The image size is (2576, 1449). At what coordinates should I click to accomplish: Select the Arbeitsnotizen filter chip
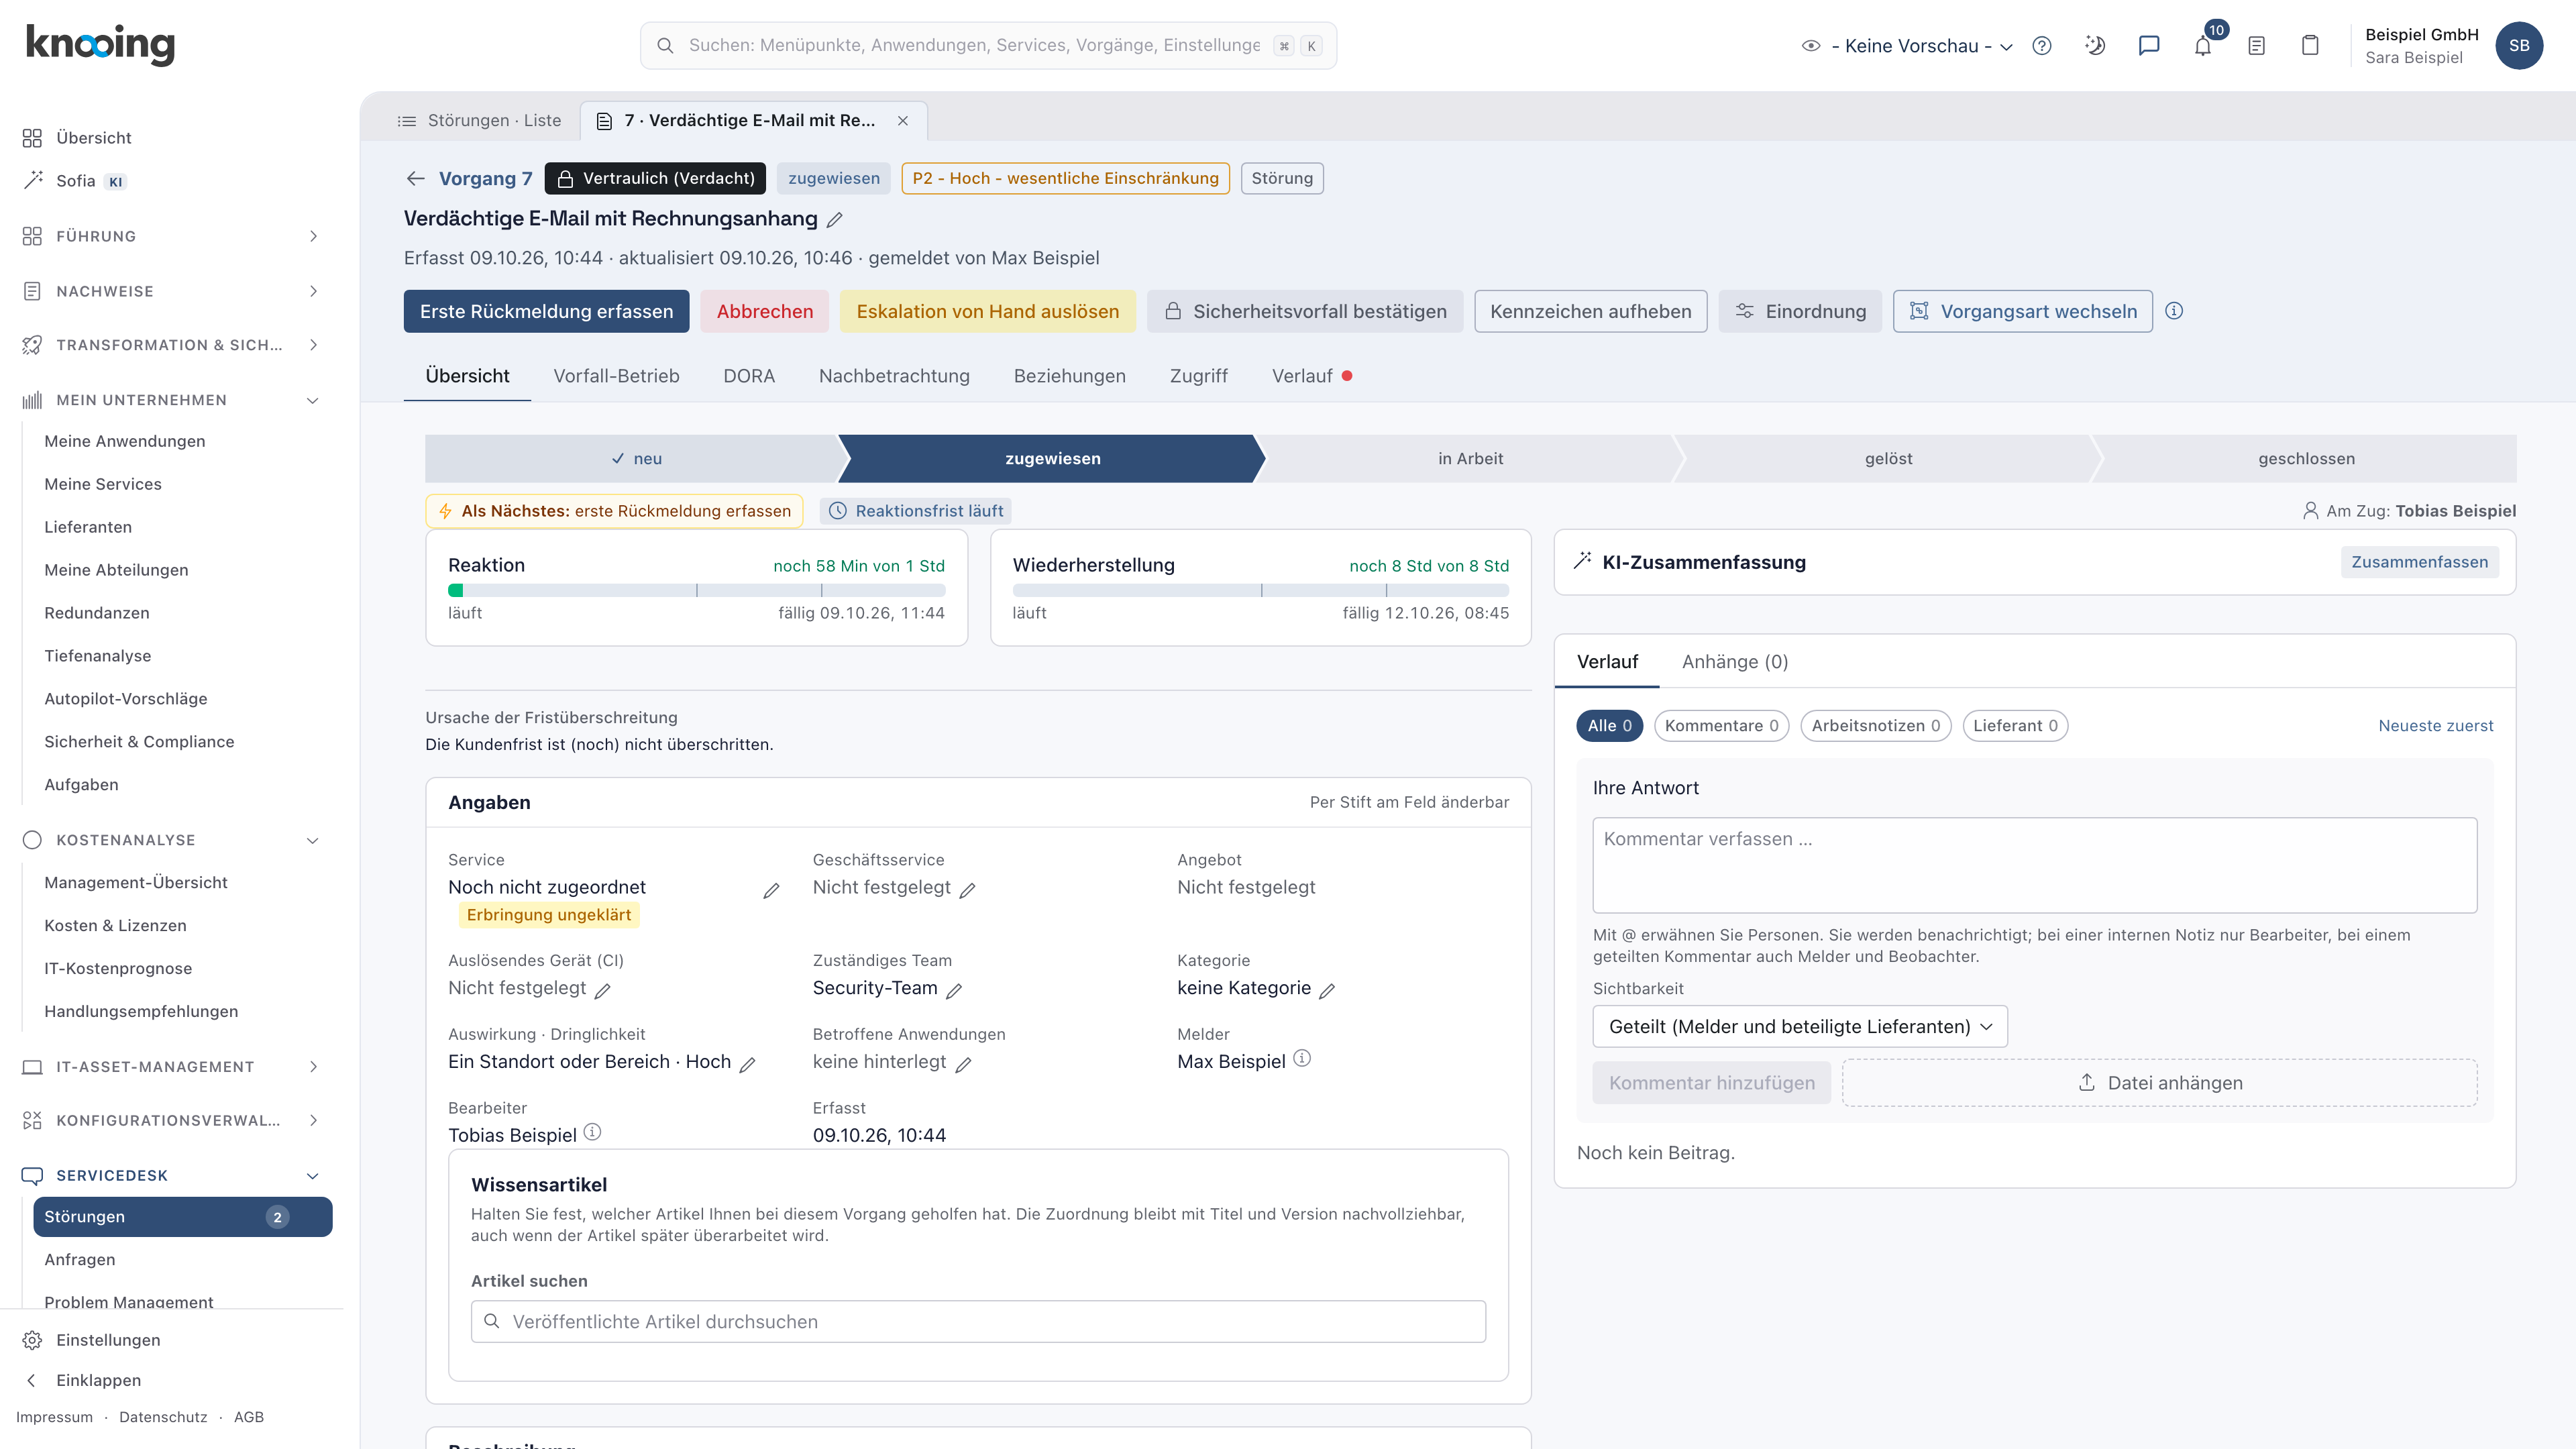(x=1875, y=726)
